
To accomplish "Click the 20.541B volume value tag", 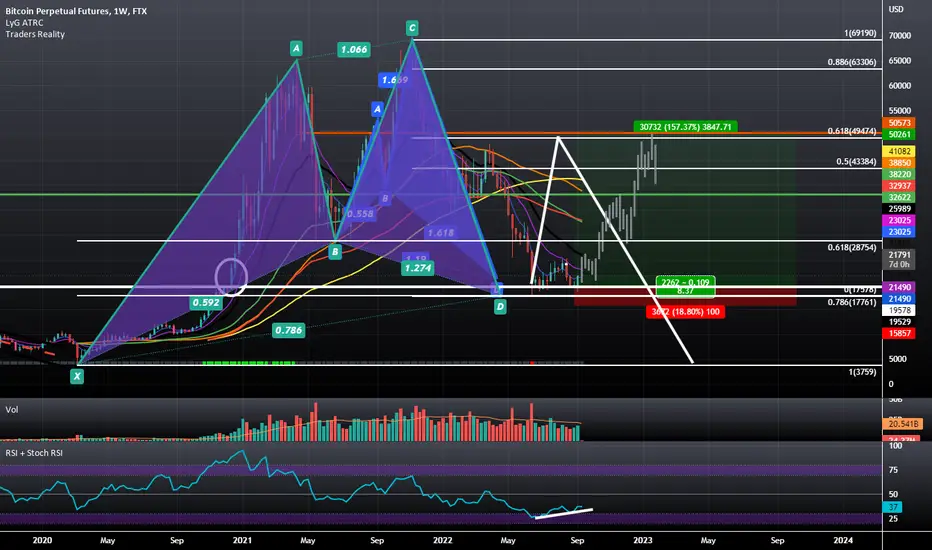I will 903,424.
